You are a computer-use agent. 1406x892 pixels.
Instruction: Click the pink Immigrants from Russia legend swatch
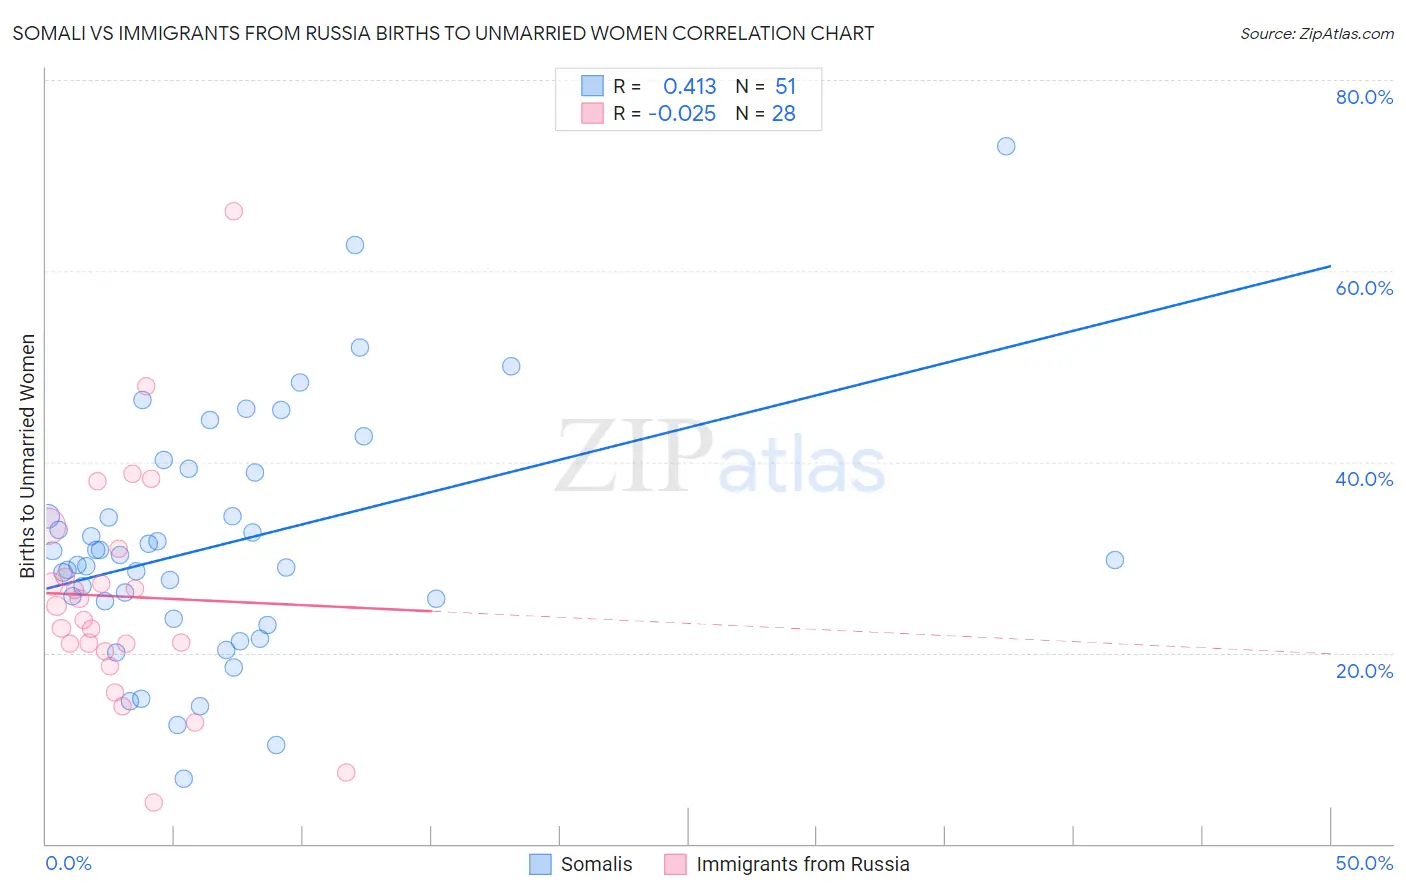(676, 864)
